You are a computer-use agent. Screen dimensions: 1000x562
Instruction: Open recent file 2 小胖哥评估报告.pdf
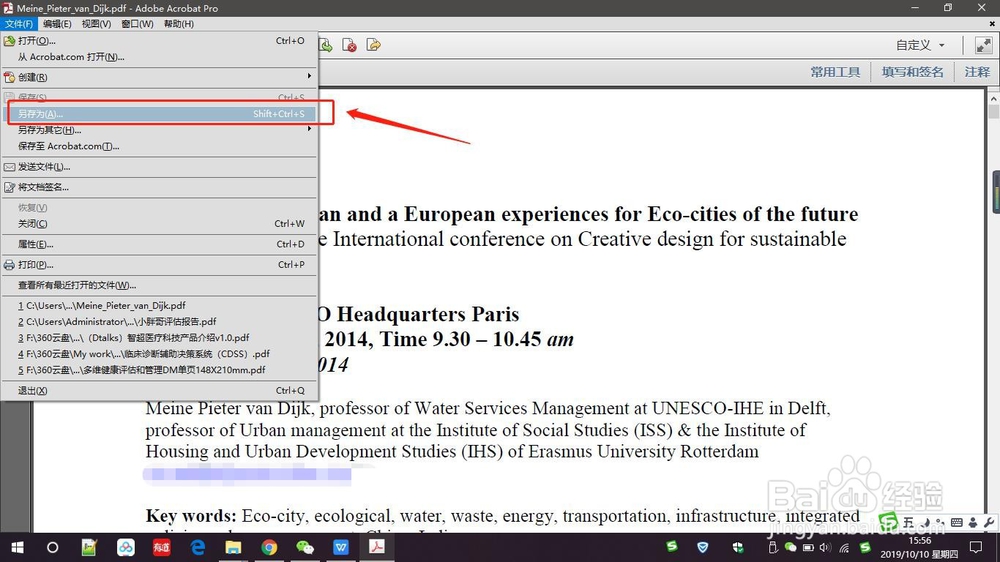click(x=159, y=322)
